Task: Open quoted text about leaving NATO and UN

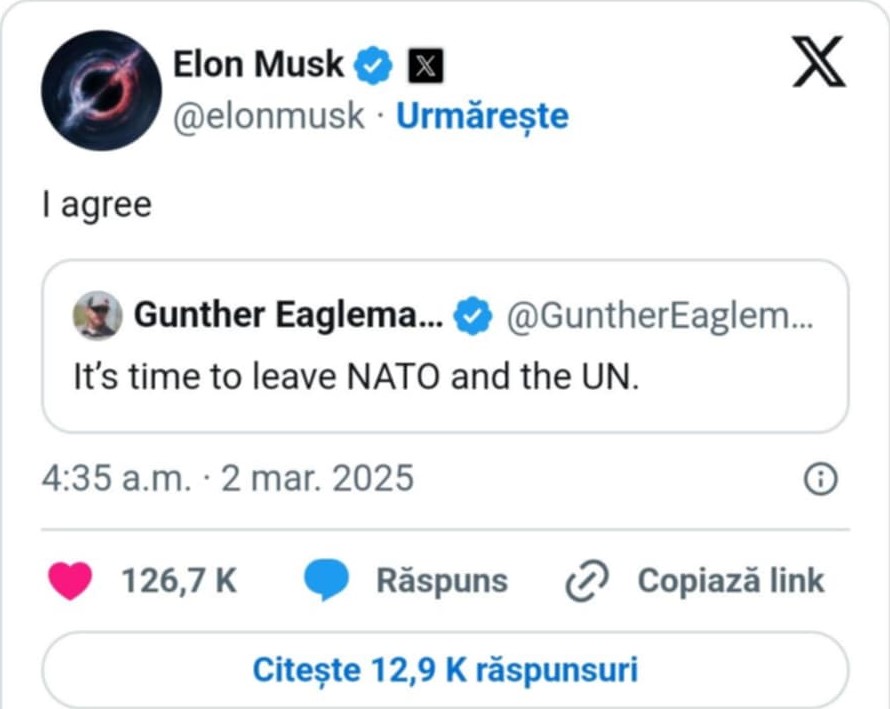Action: (x=355, y=378)
